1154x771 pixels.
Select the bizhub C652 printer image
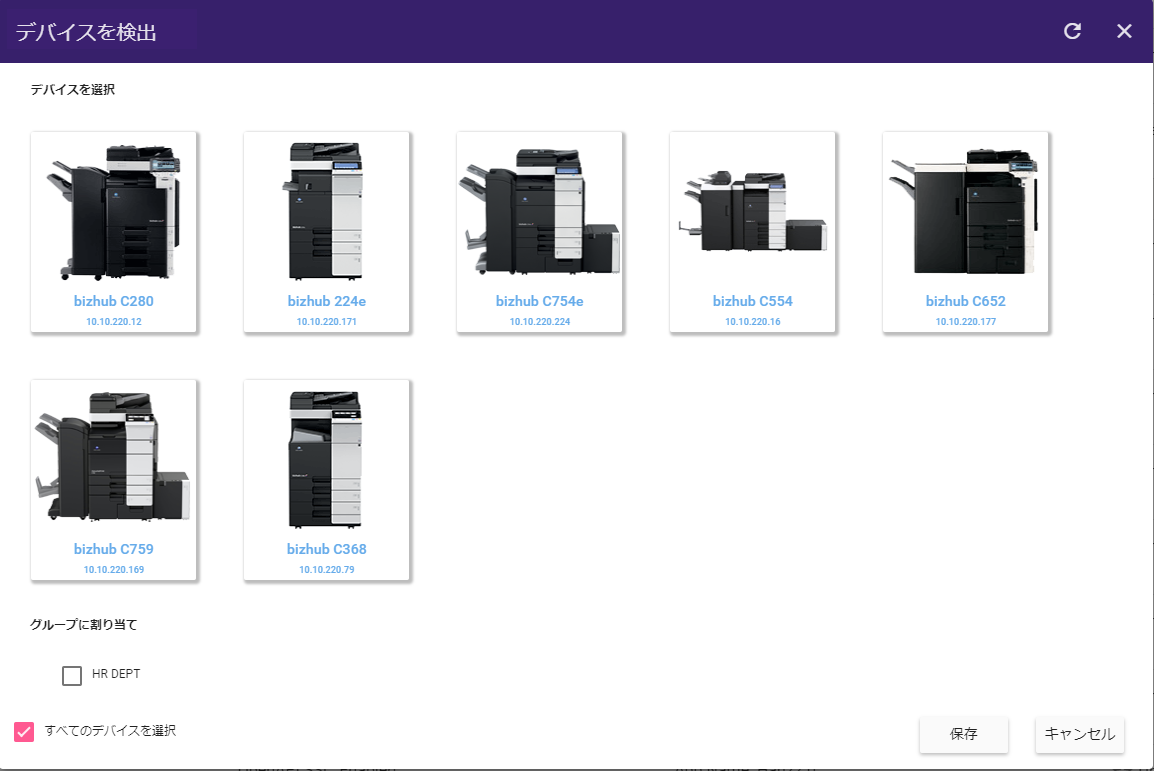click(x=964, y=211)
